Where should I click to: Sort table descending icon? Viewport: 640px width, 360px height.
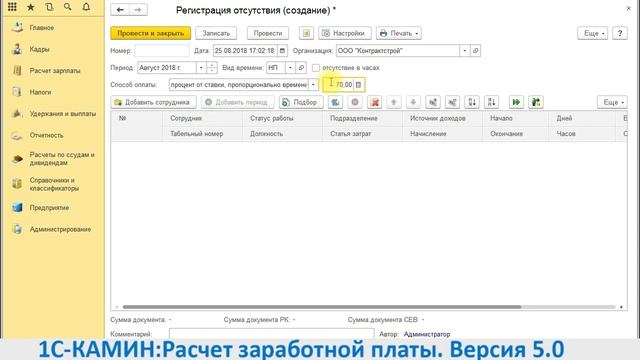[x=491, y=102]
